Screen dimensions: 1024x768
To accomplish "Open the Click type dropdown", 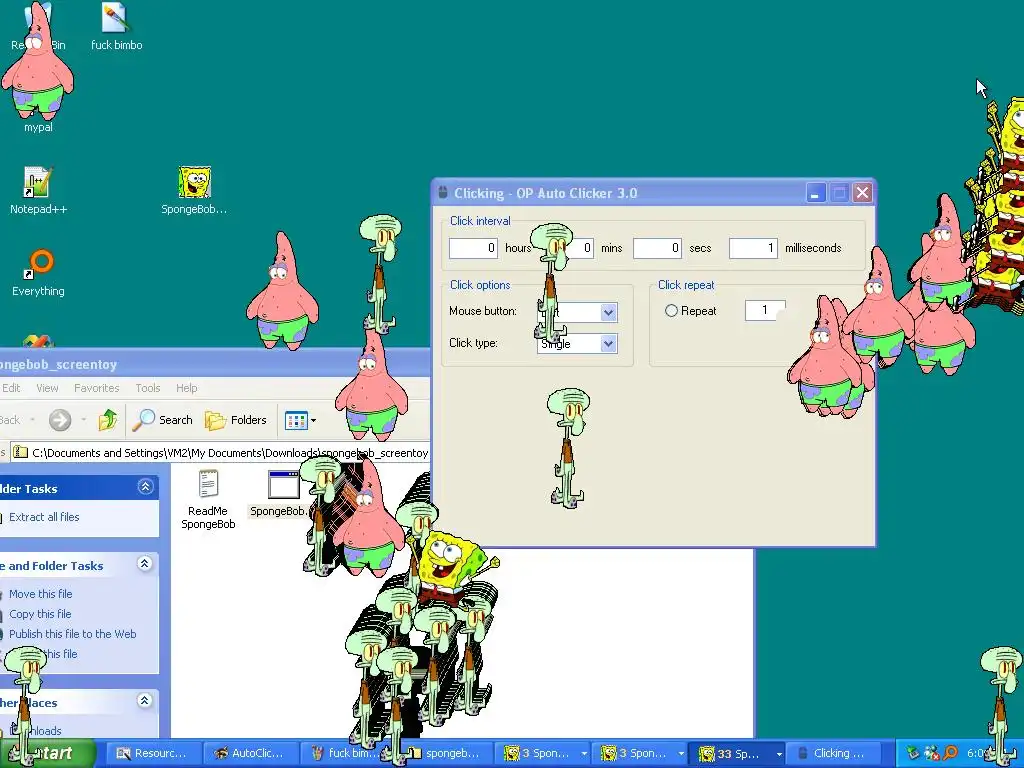I will (608, 344).
